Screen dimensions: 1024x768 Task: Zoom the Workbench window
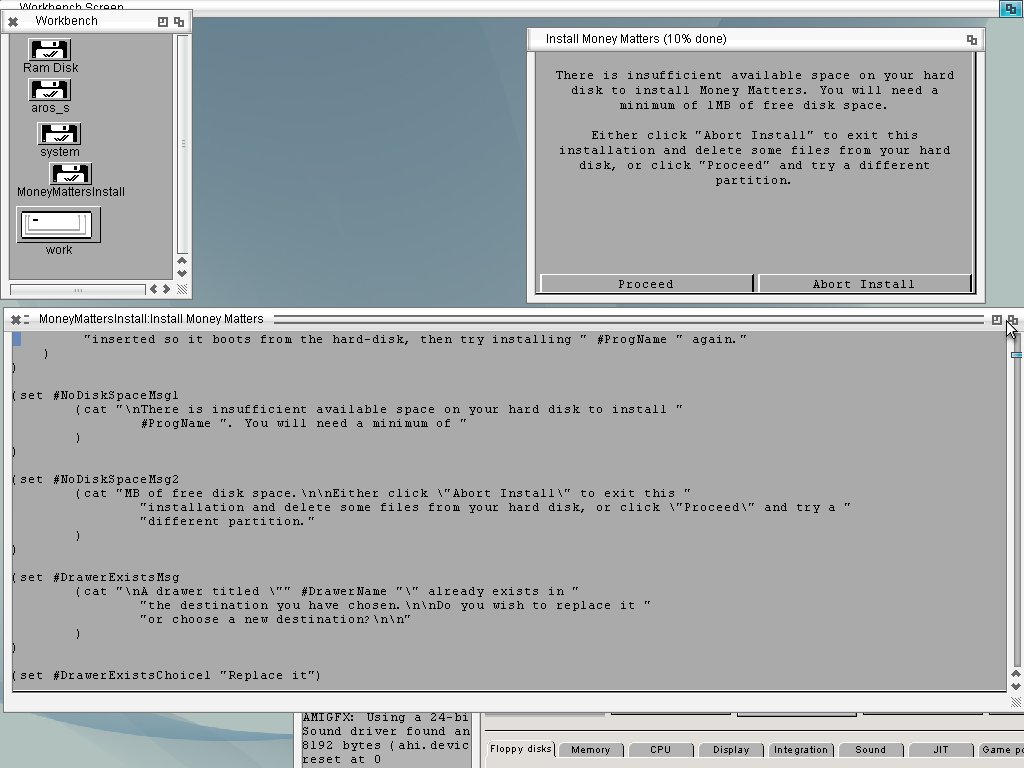click(x=163, y=22)
